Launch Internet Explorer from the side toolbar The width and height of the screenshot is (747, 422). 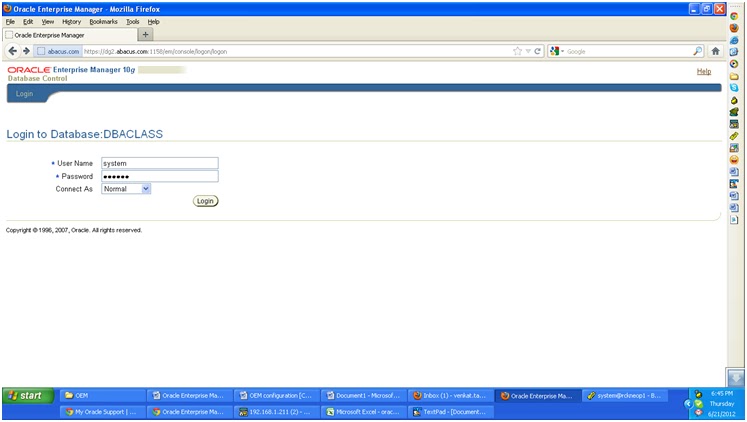click(734, 40)
